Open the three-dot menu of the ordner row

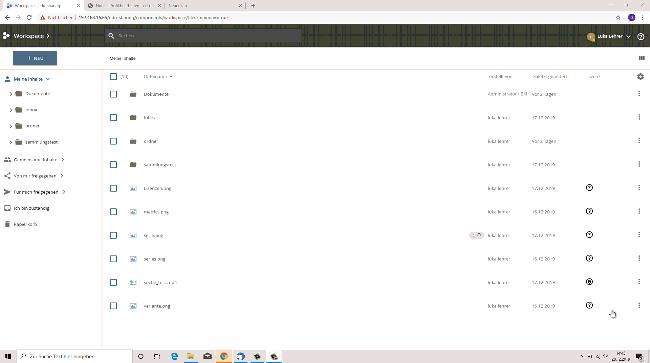pyautogui.click(x=639, y=141)
